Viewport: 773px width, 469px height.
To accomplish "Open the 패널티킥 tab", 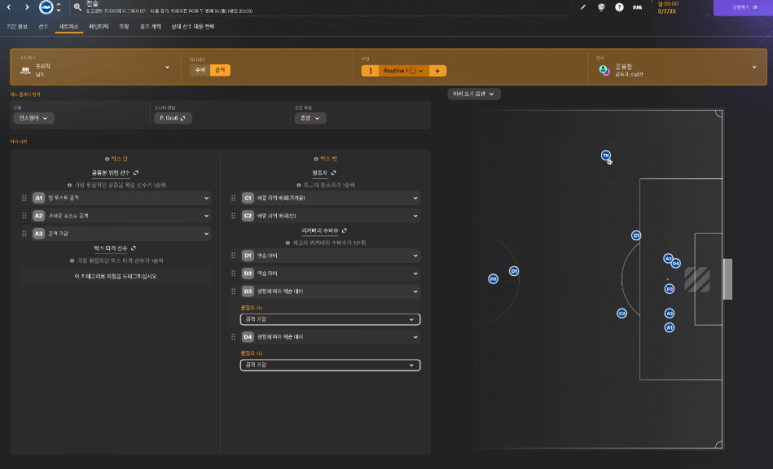I will click(99, 27).
